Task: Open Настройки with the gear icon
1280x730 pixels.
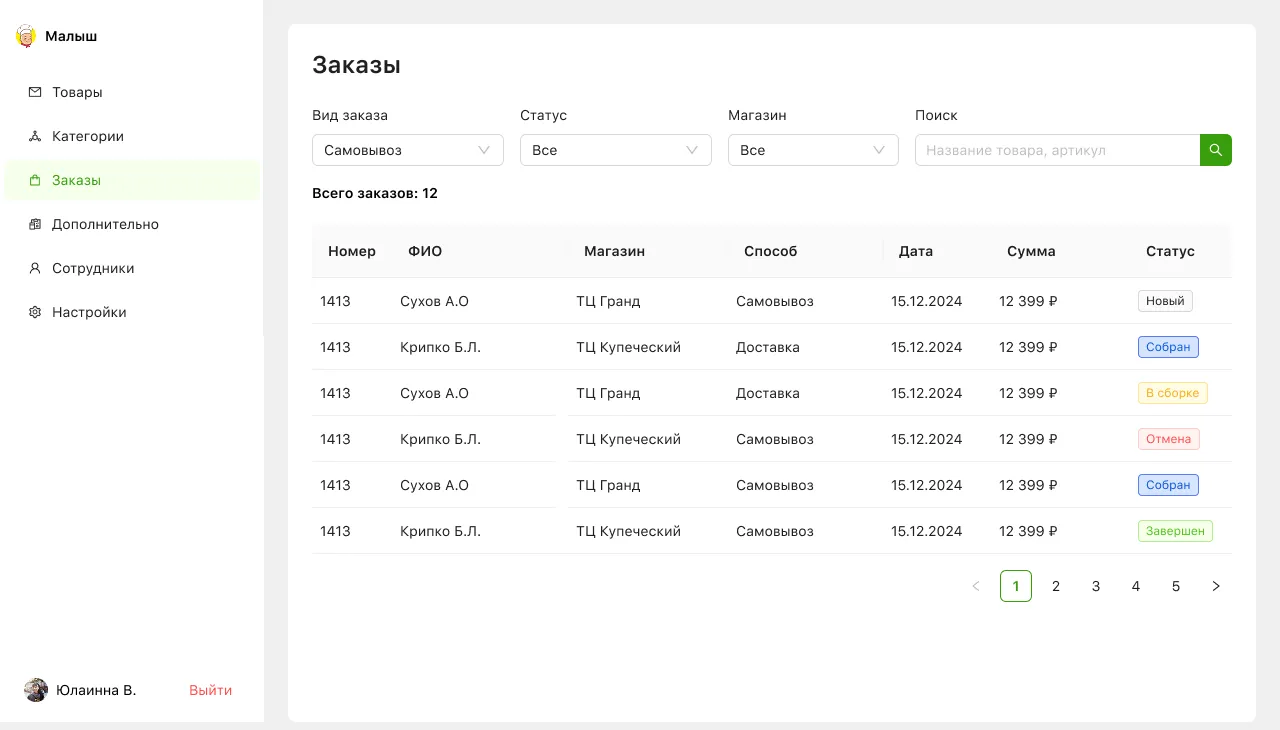Action: pyautogui.click(x=33, y=312)
